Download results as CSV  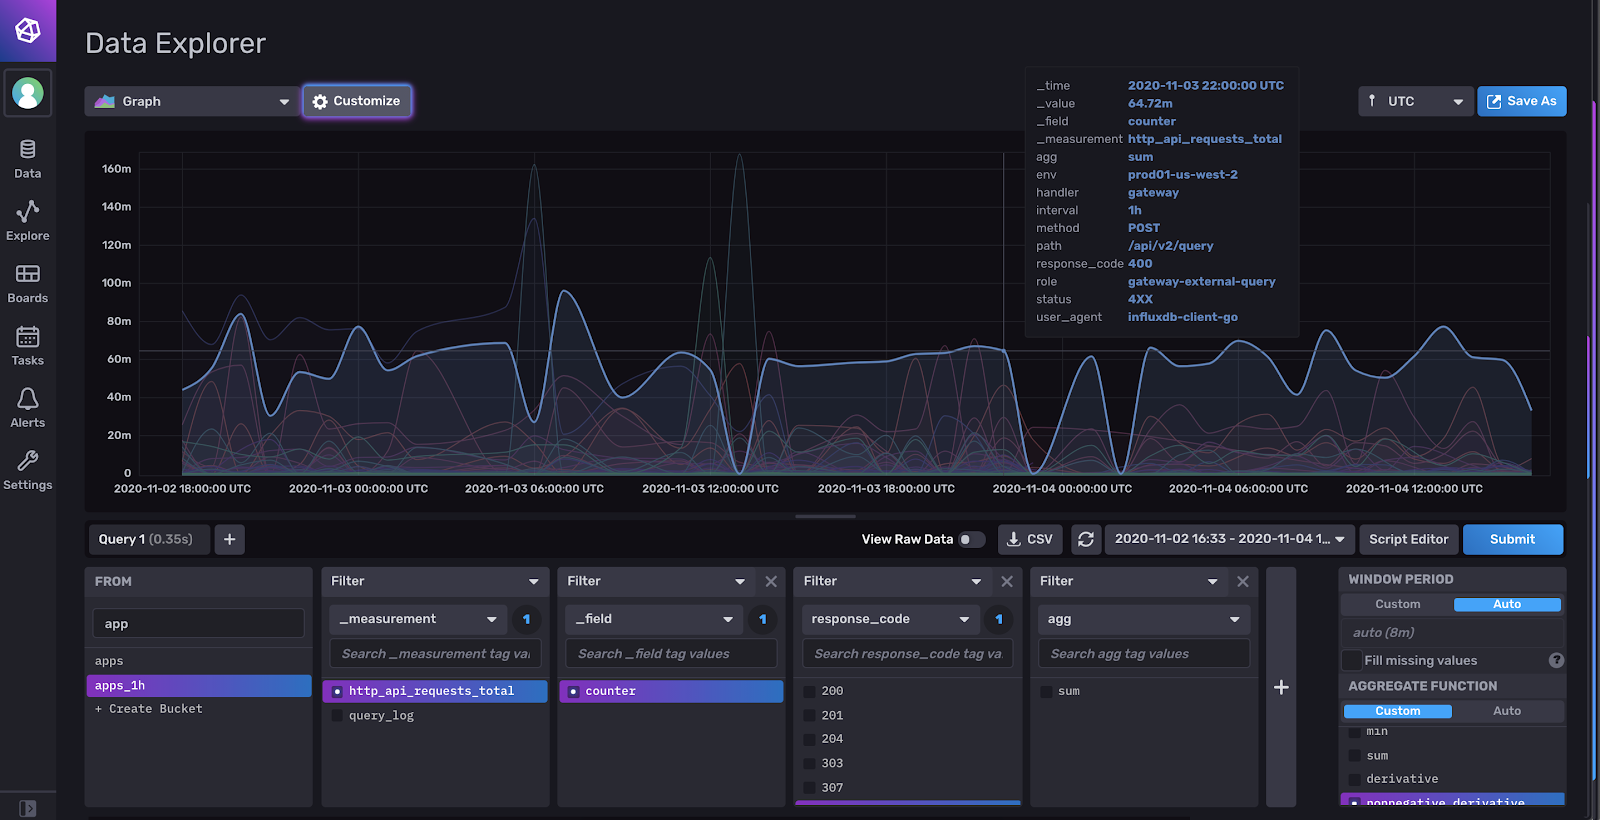(x=1029, y=539)
